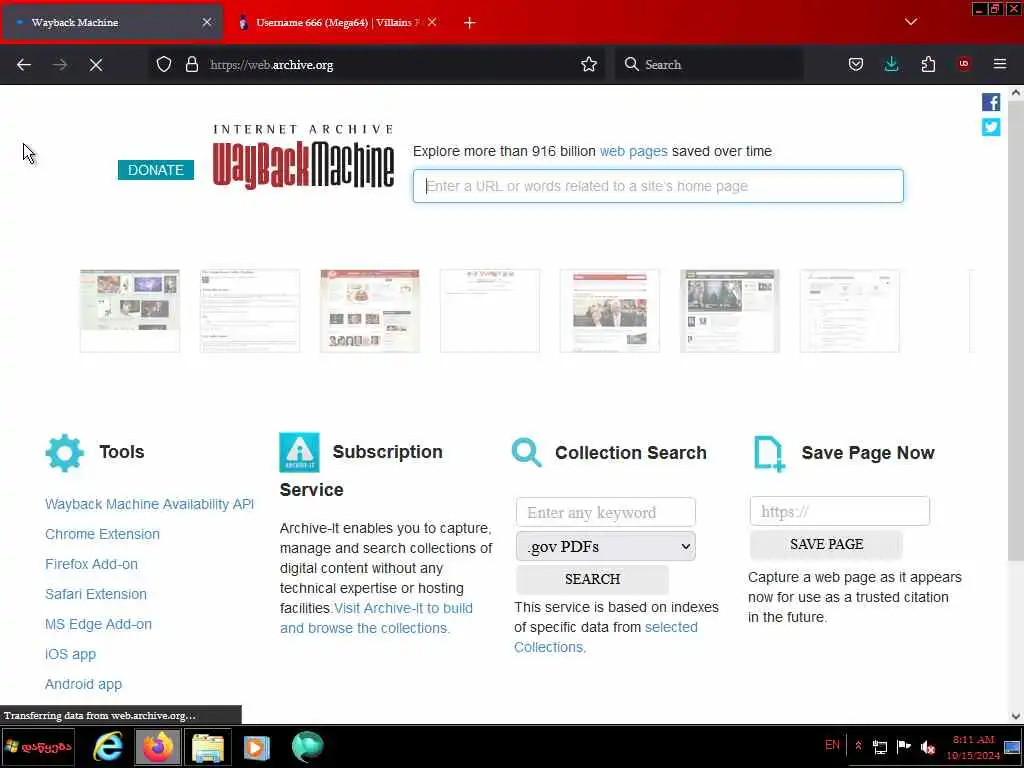This screenshot has width=1024, height=768.
Task: Click the Wayback URL search field
Action: click(658, 186)
